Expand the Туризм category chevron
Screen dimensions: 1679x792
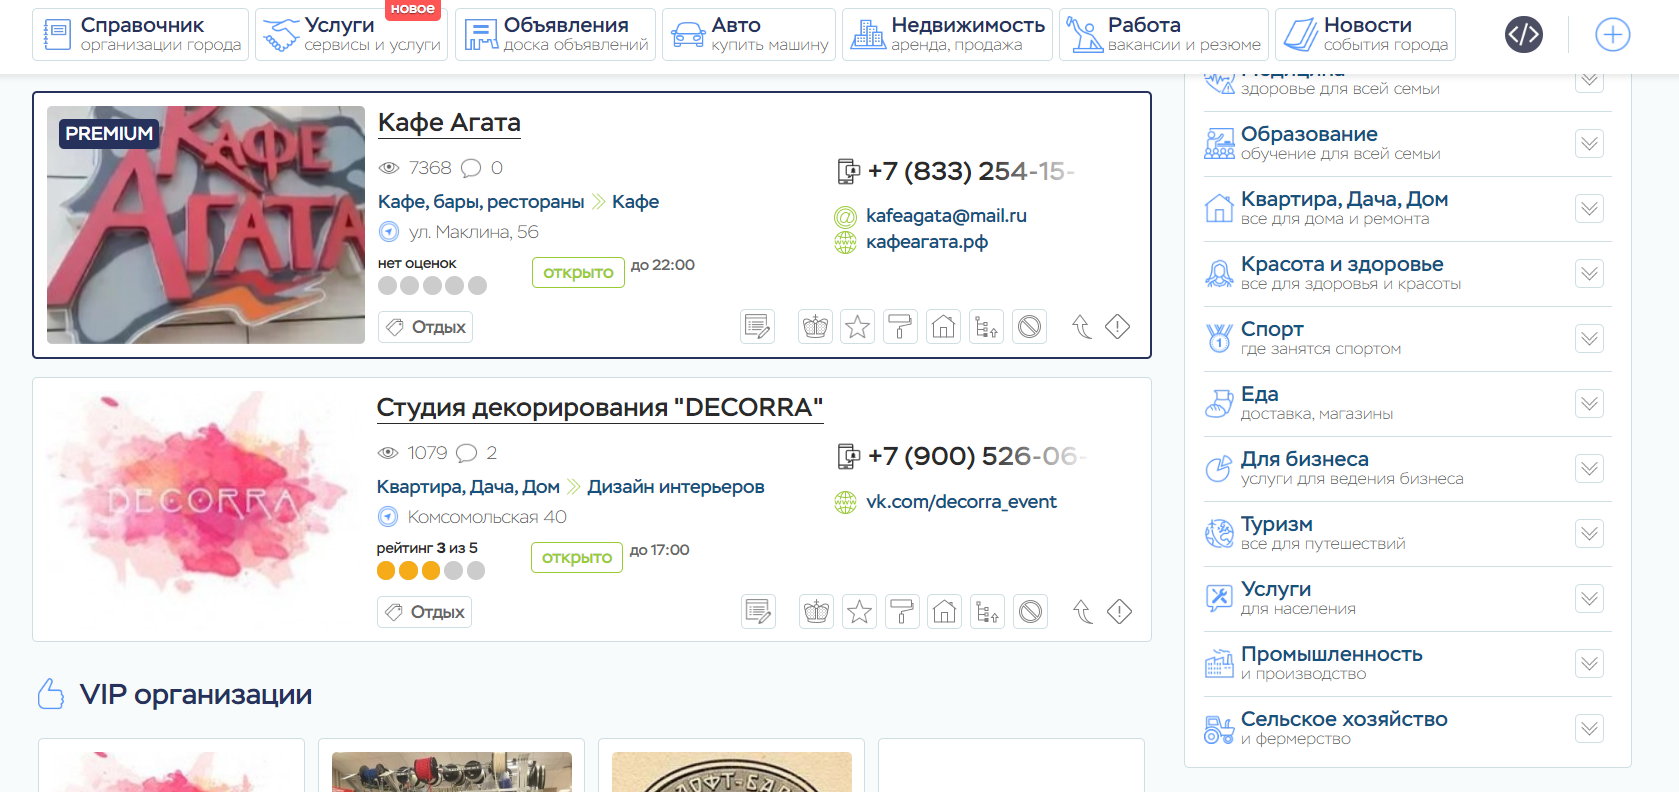click(x=1589, y=534)
